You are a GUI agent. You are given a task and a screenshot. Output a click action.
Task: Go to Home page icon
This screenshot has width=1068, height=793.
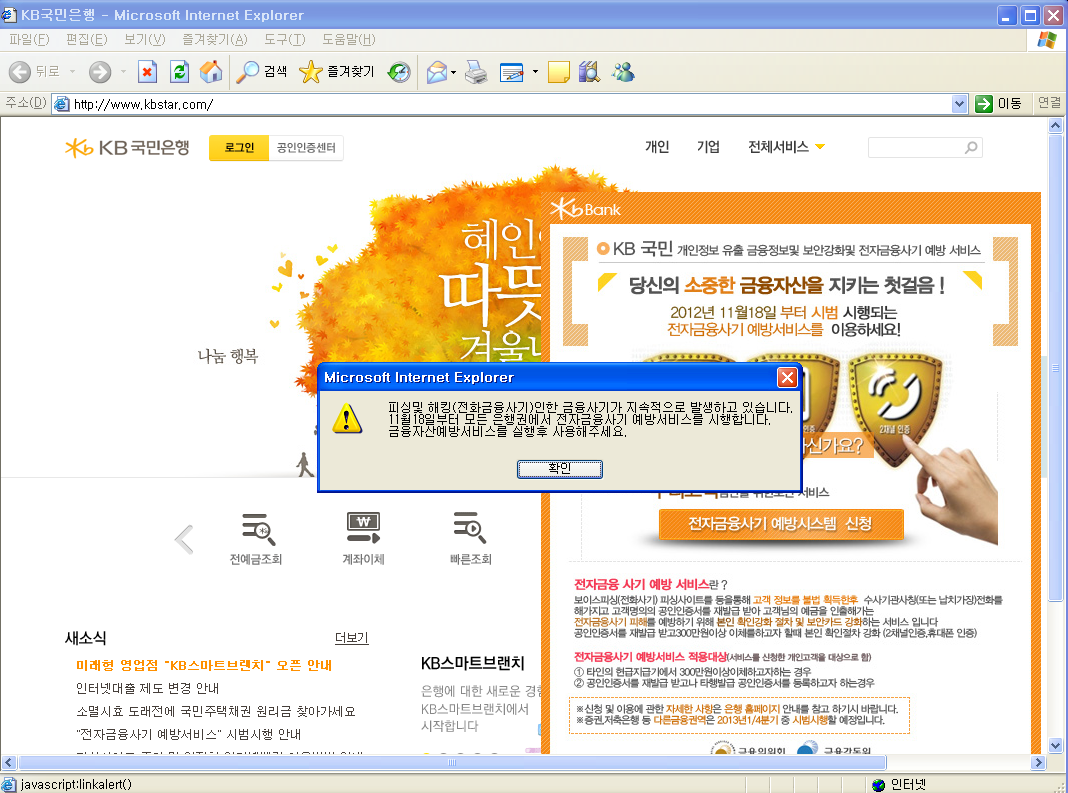(211, 72)
